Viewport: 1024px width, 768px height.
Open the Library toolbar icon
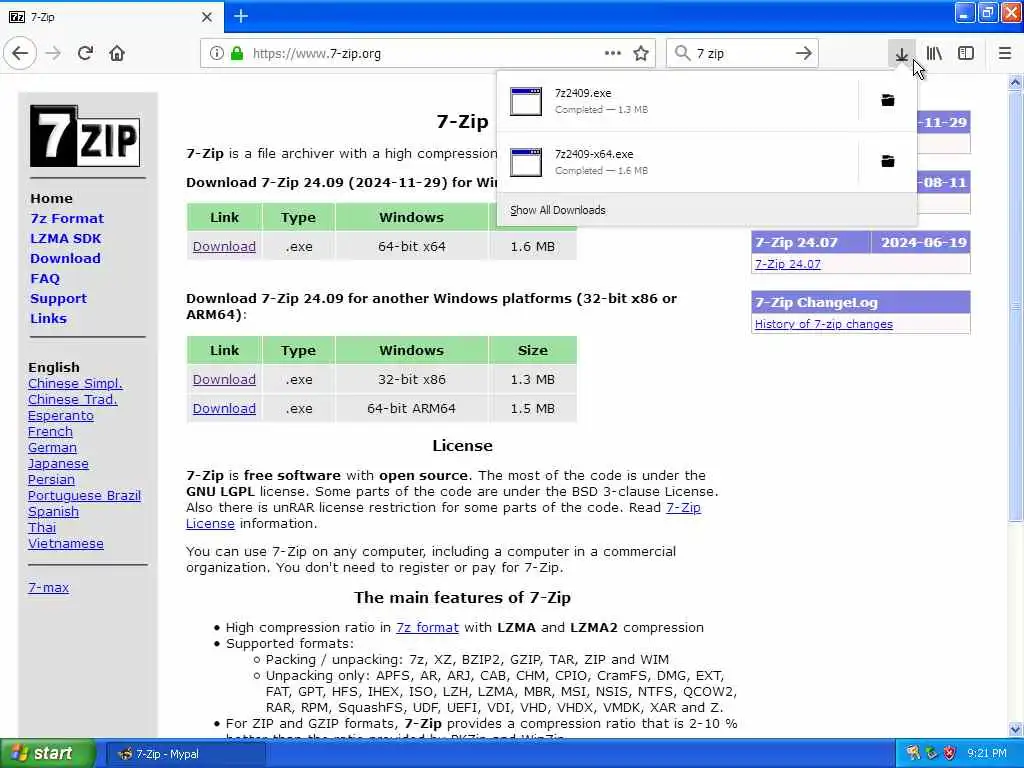(x=934, y=54)
